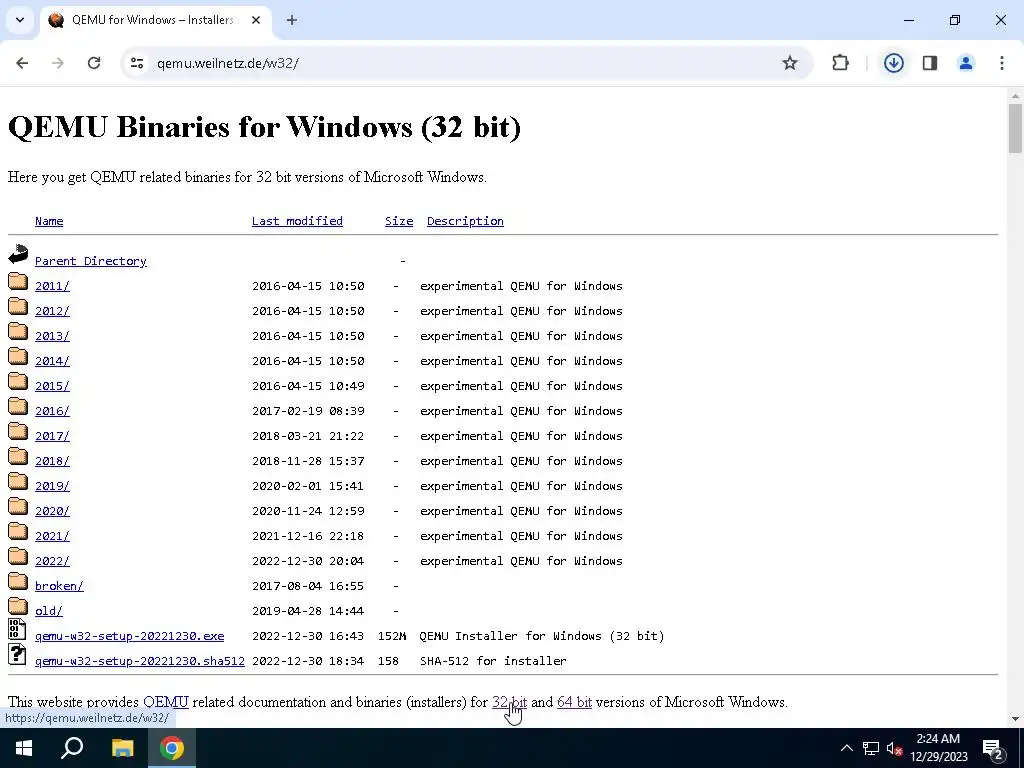Follow the 64 bit link in footer
The height and width of the screenshot is (768, 1024).
(x=575, y=702)
